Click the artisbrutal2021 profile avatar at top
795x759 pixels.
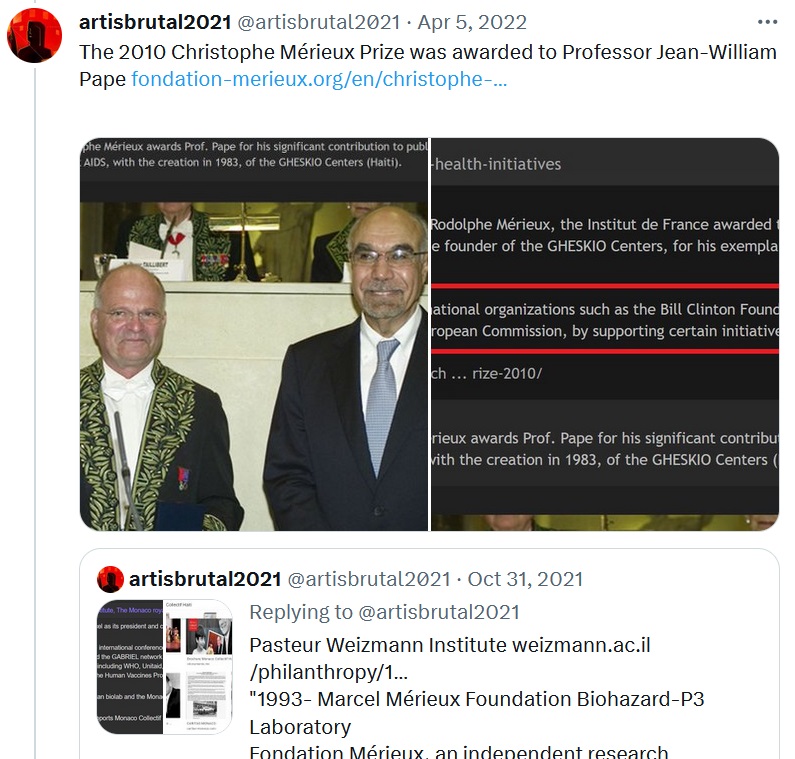point(34,35)
